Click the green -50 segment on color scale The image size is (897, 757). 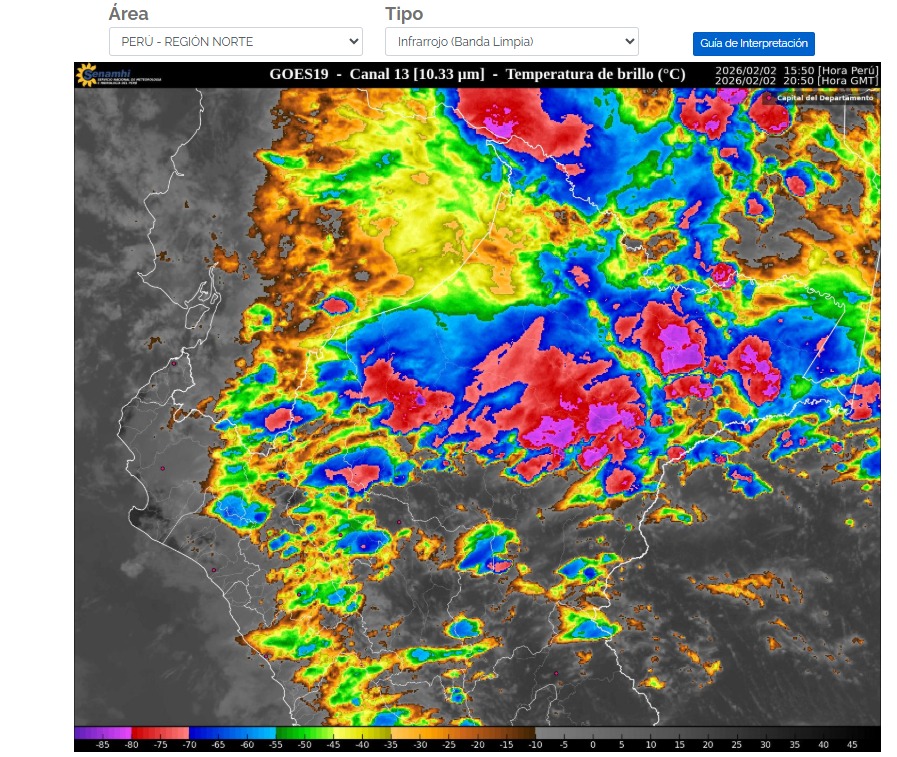(304, 733)
